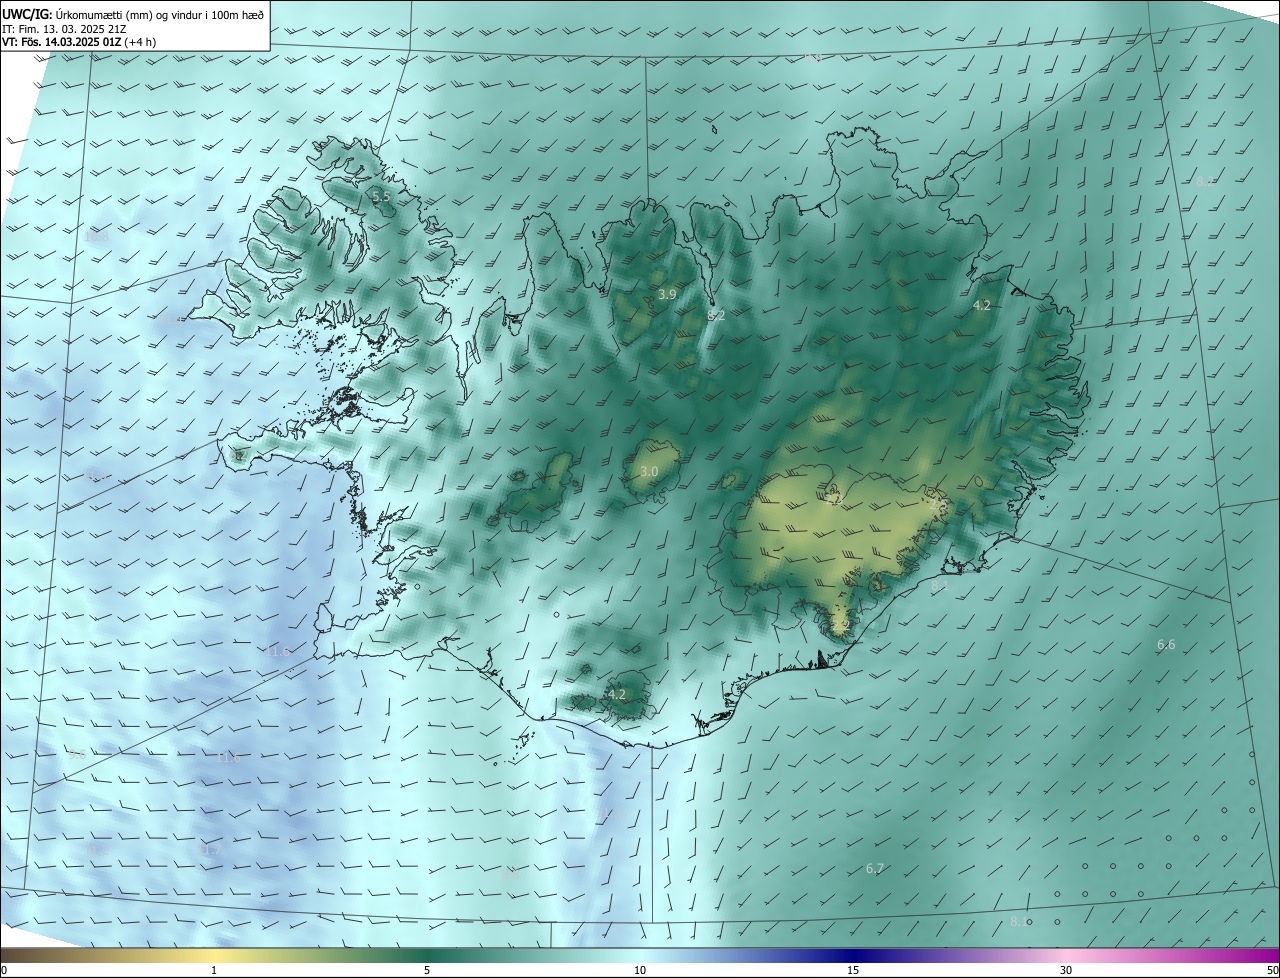
Task: Click the 8.2 value label
Action: point(716,315)
